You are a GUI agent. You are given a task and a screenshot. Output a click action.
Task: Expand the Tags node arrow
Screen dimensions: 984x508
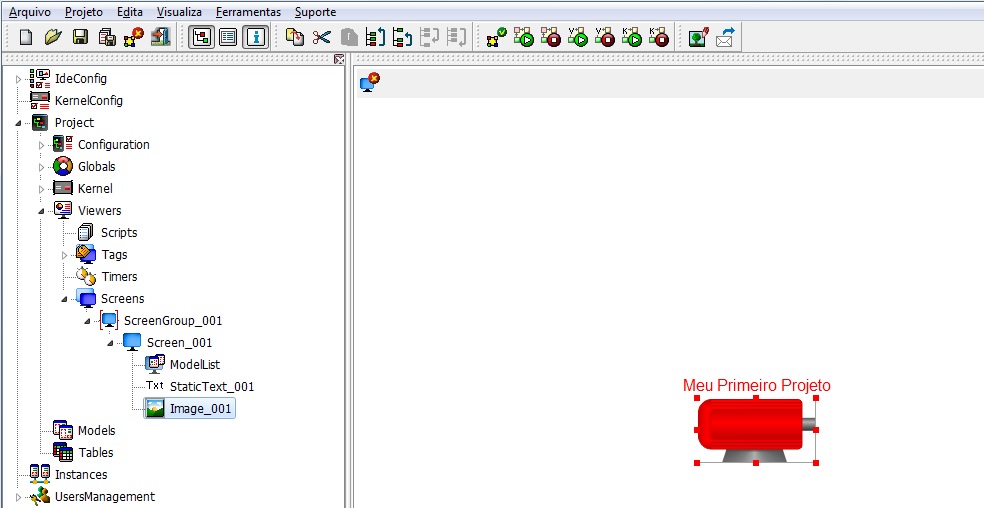coord(65,255)
